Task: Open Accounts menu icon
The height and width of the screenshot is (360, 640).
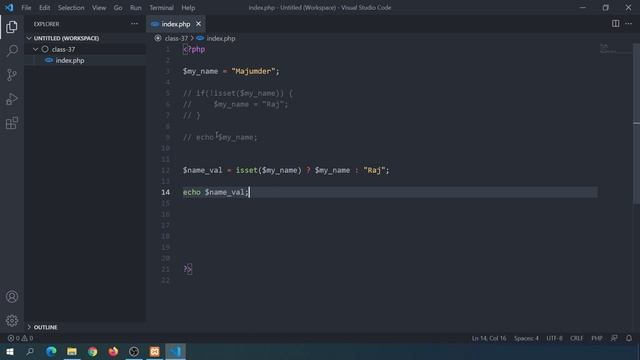Action: (12, 297)
